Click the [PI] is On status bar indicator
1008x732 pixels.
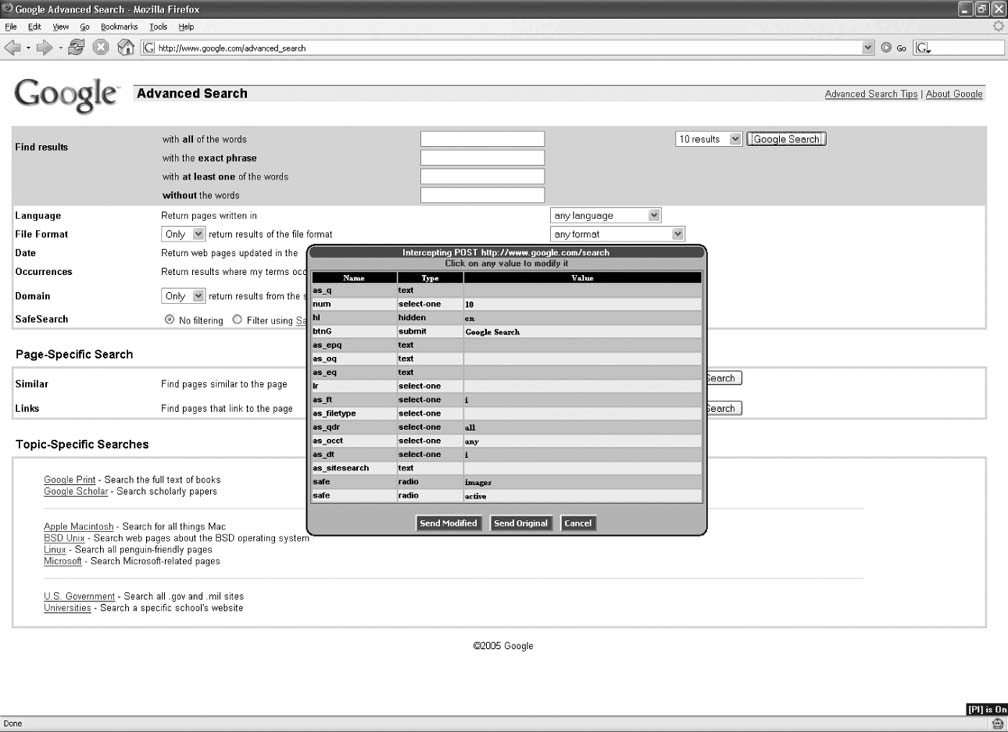tap(985, 709)
